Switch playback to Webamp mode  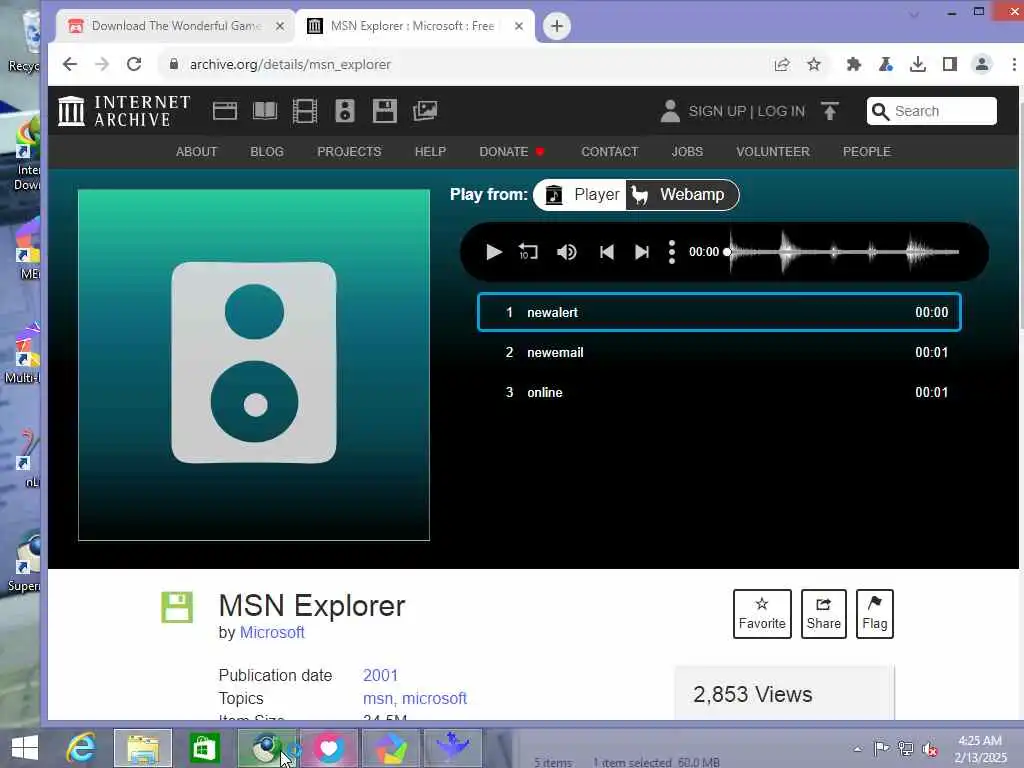[681, 195]
